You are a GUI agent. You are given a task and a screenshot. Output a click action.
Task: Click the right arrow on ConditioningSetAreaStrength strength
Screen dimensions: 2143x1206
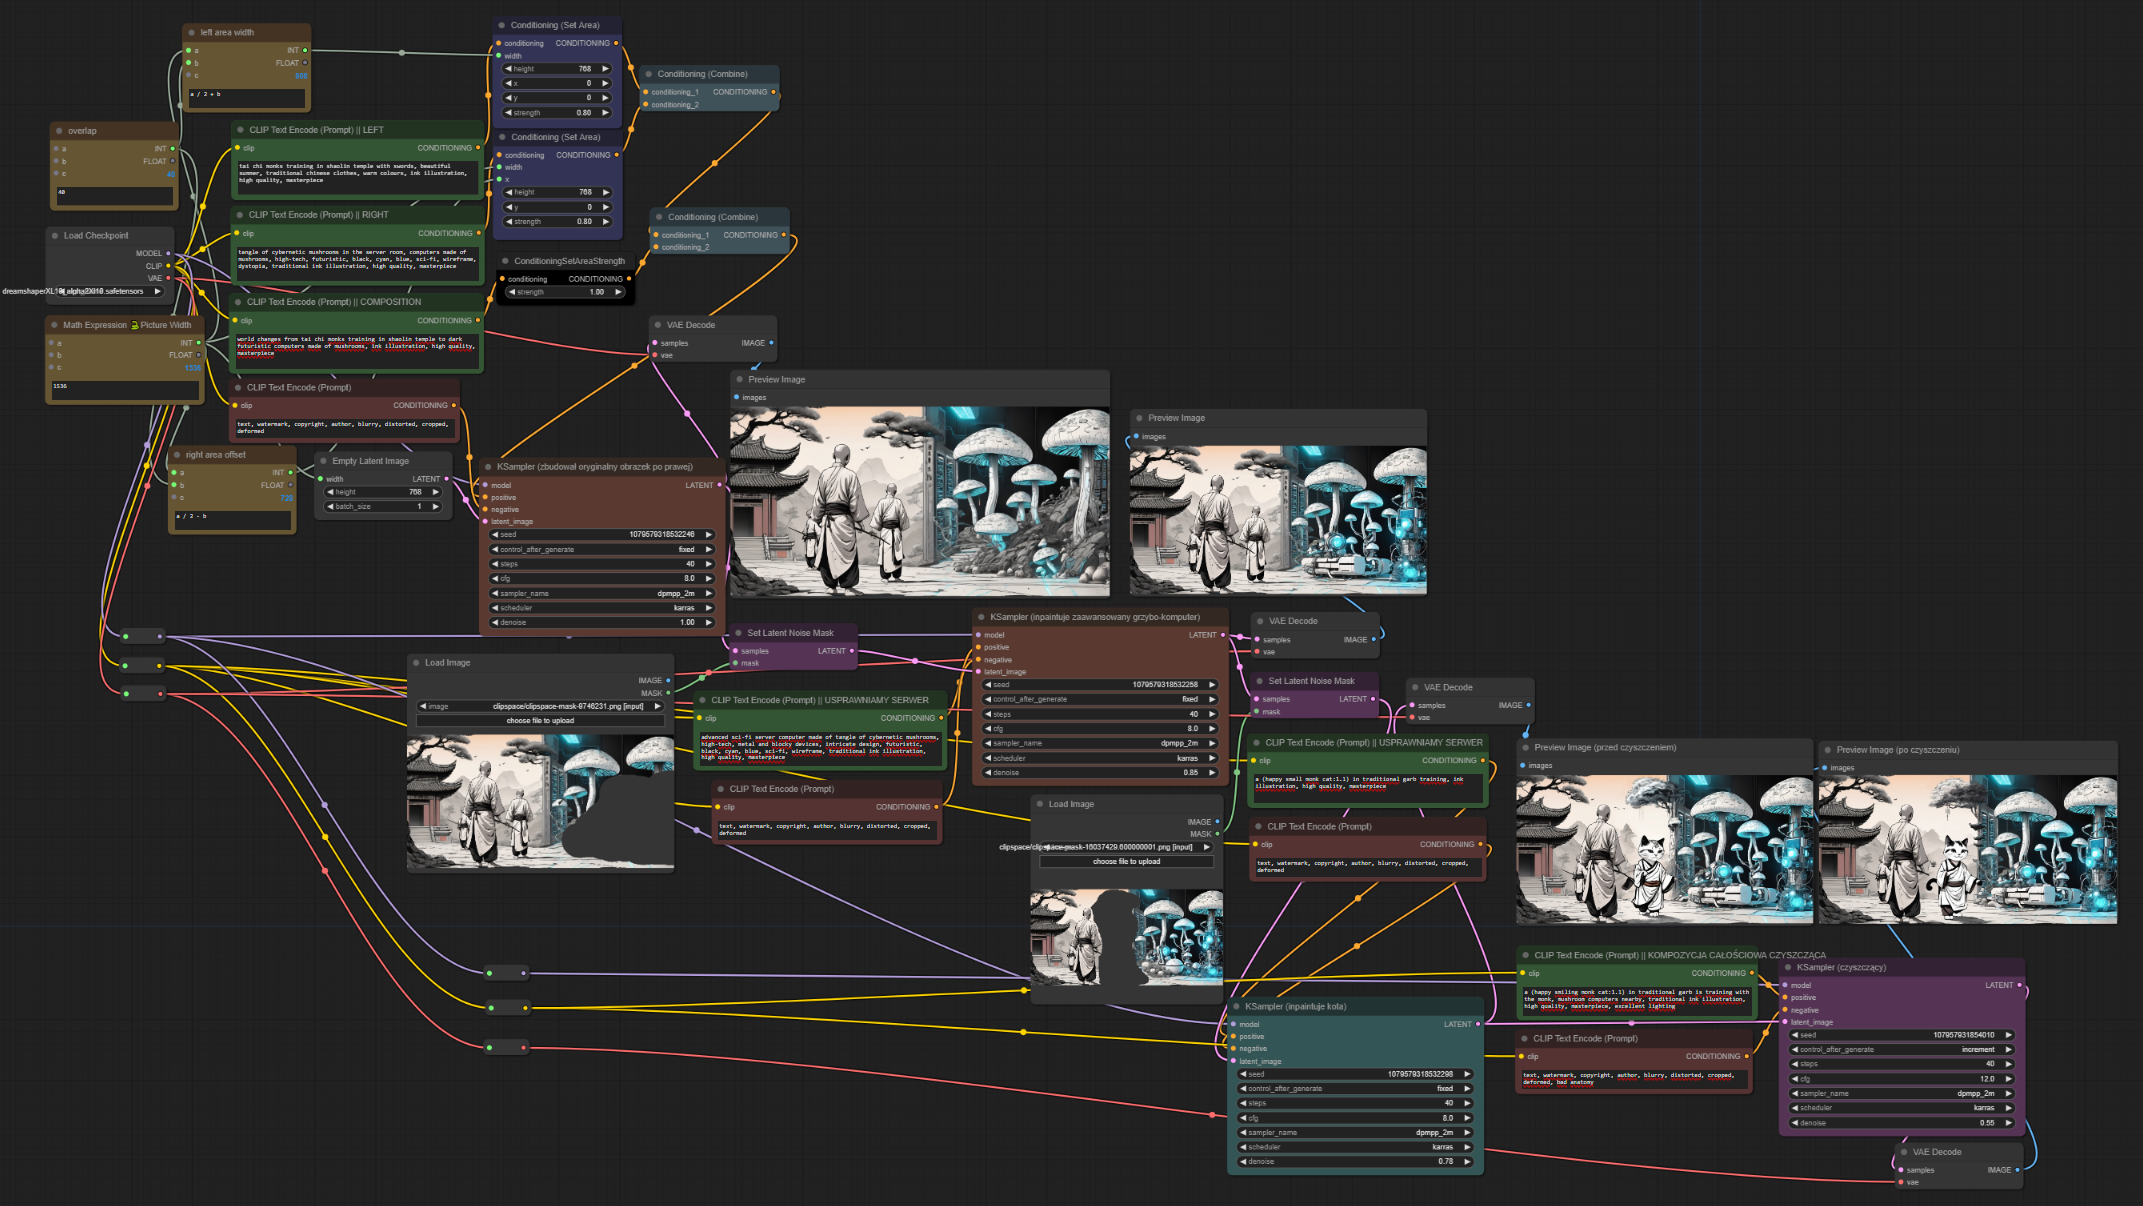(618, 292)
